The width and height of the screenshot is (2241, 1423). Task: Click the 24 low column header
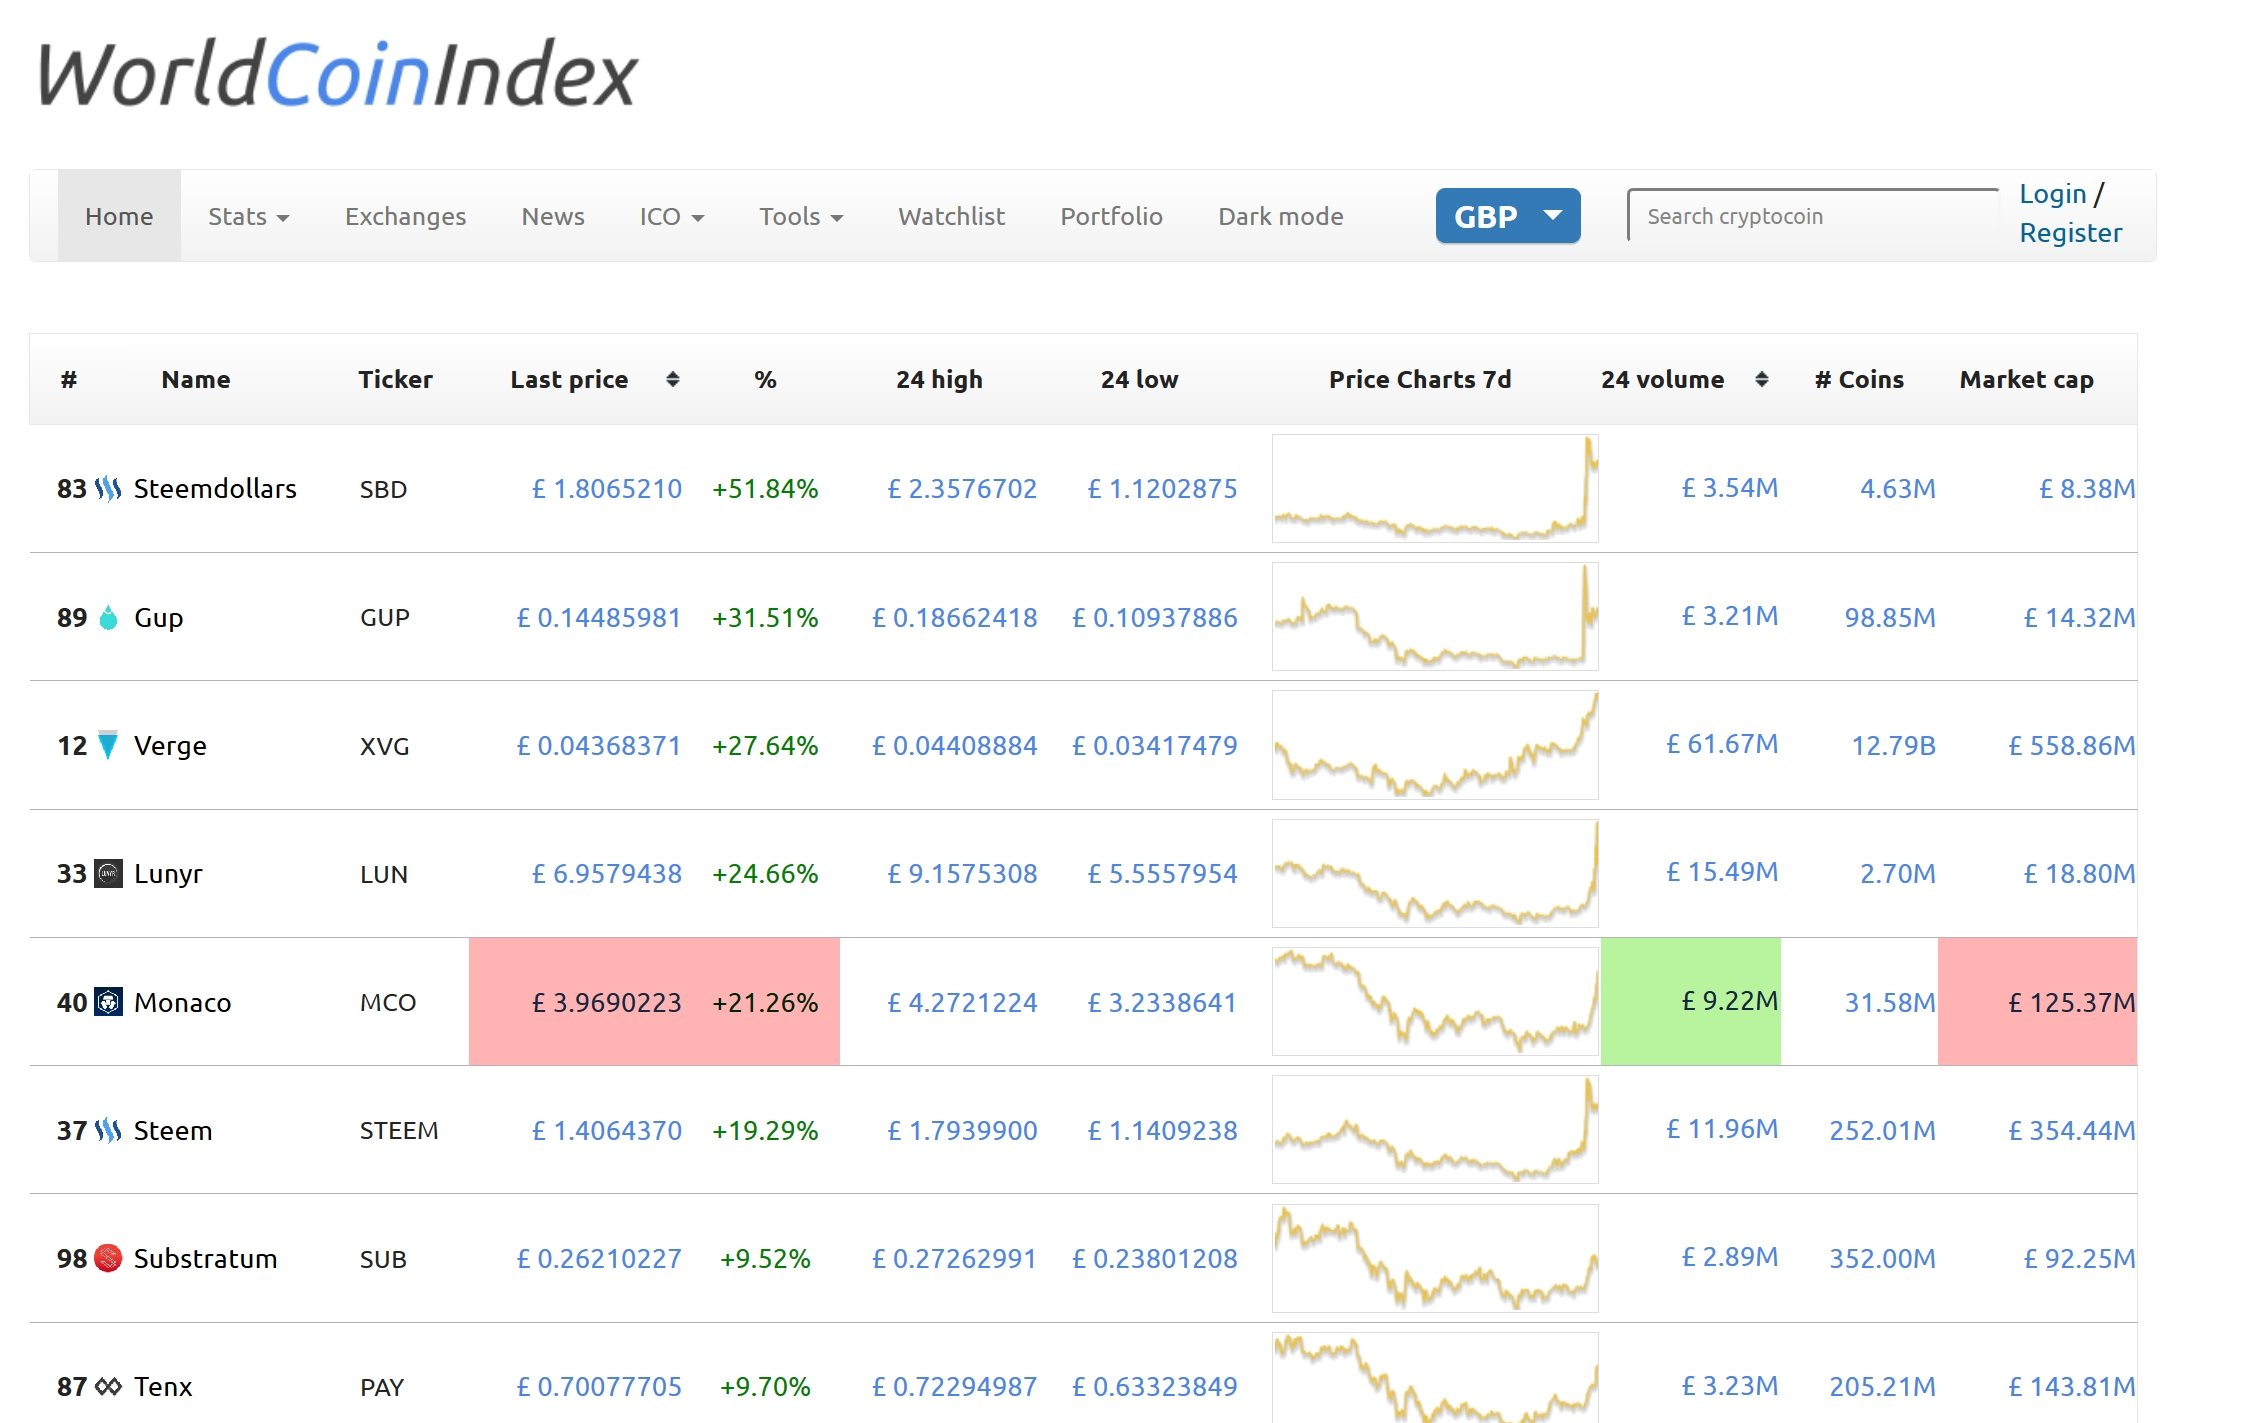click(1139, 379)
